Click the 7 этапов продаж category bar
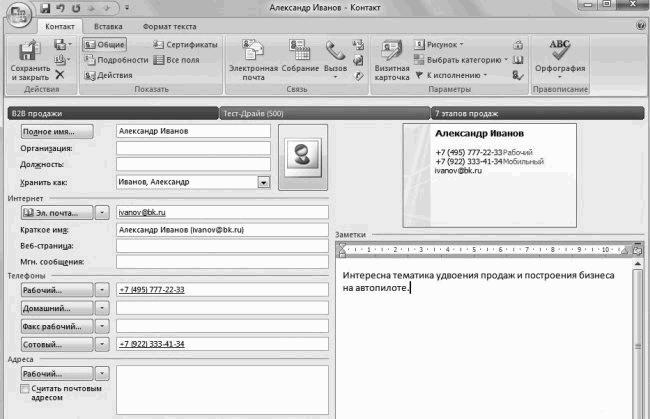 click(x=538, y=113)
